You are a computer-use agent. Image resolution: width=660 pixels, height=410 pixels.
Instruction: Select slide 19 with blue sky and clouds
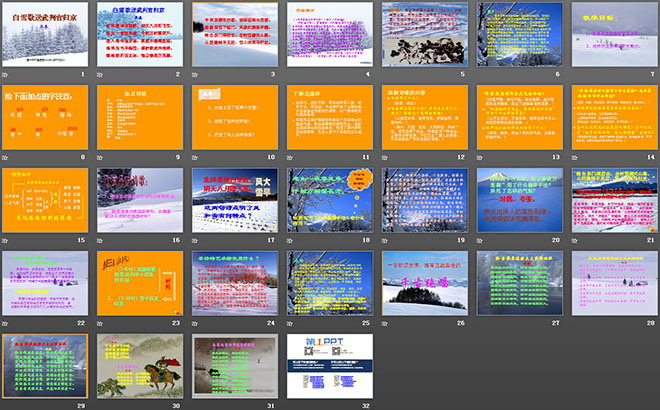421,200
